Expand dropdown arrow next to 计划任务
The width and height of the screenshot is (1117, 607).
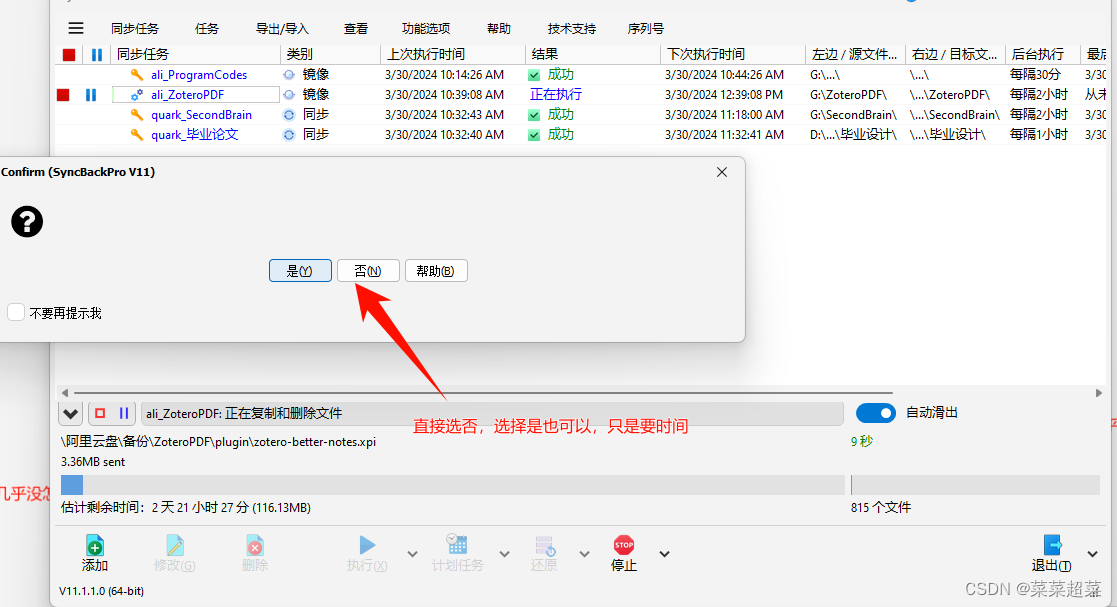point(504,554)
